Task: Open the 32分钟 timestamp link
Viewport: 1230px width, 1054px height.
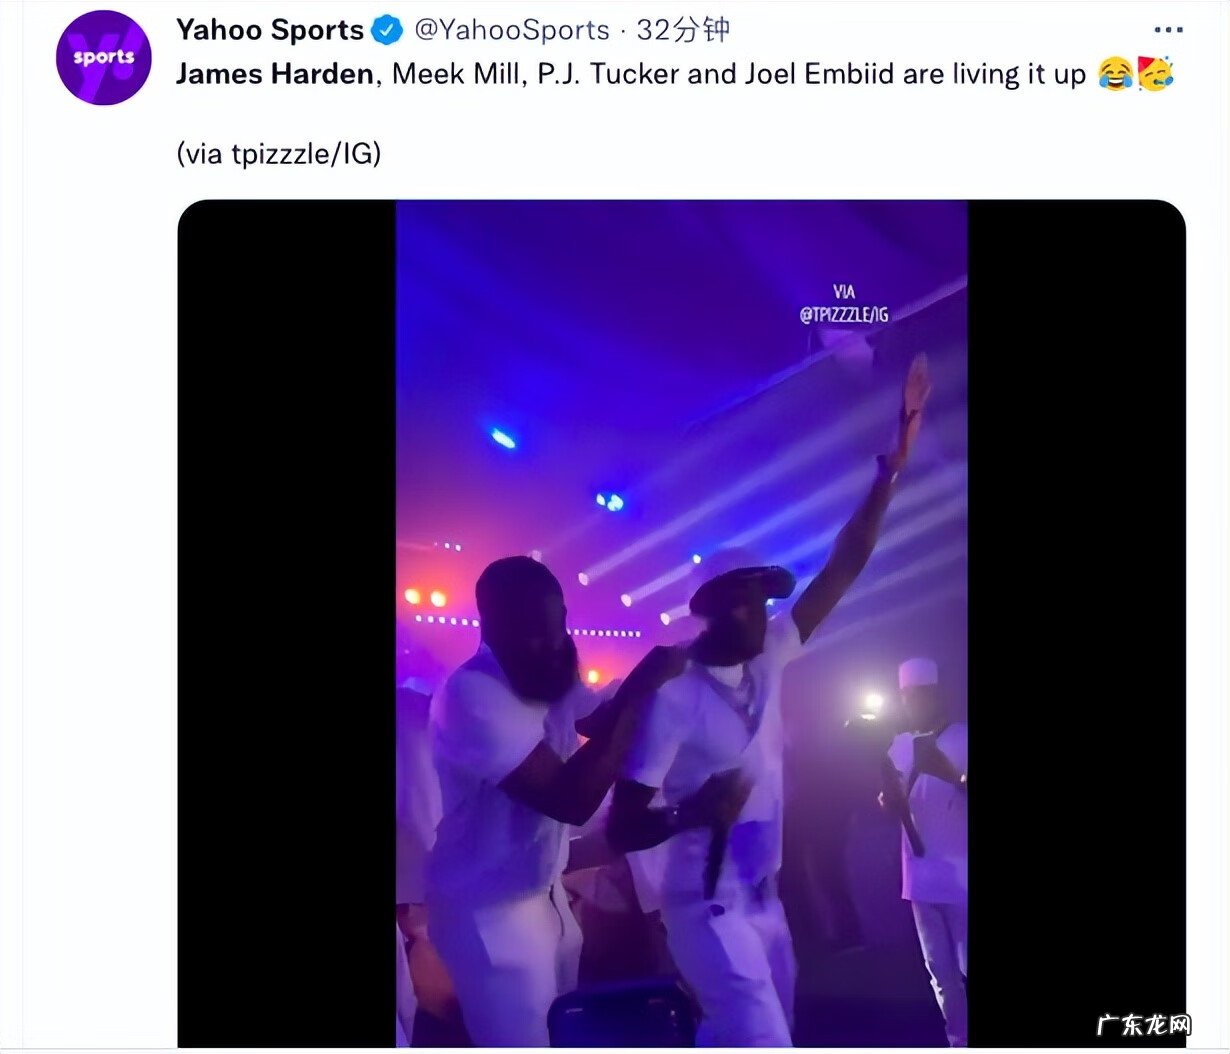Action: point(683,30)
